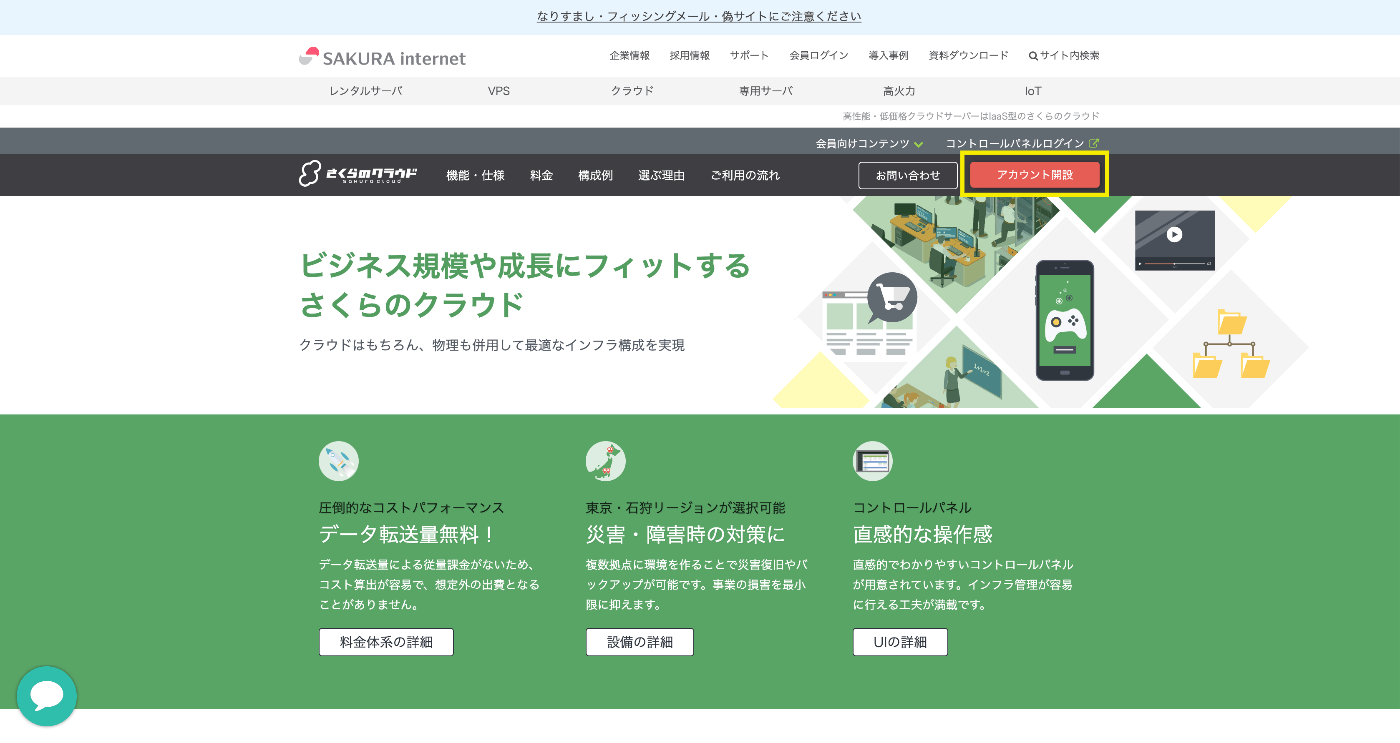The width and height of the screenshot is (1400, 743).
Task: Open 資料ダウンロード link
Action: coord(969,56)
